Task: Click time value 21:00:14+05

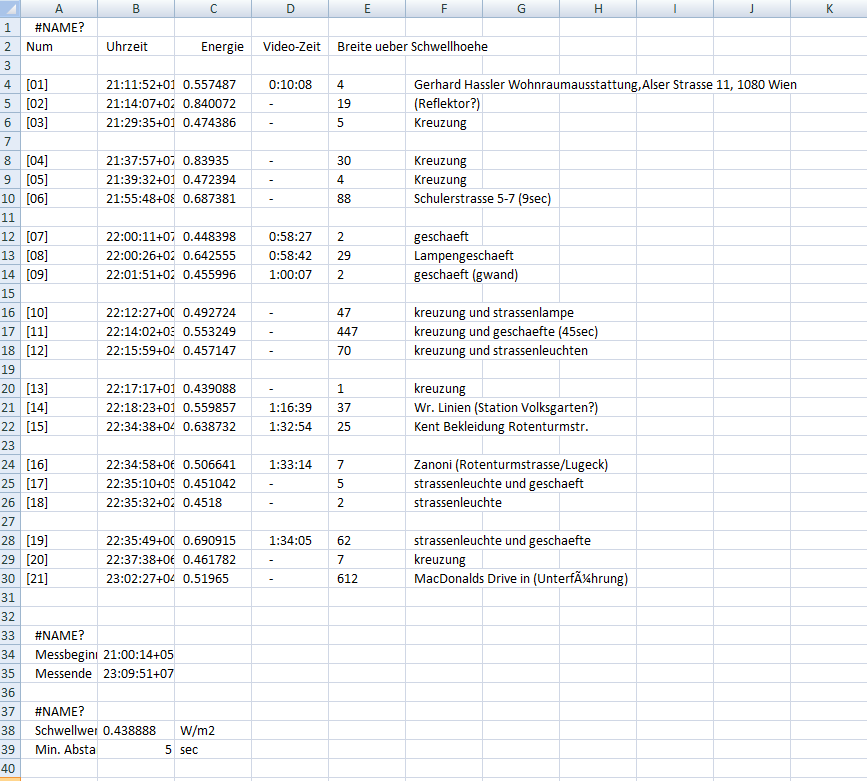Action: [x=136, y=654]
